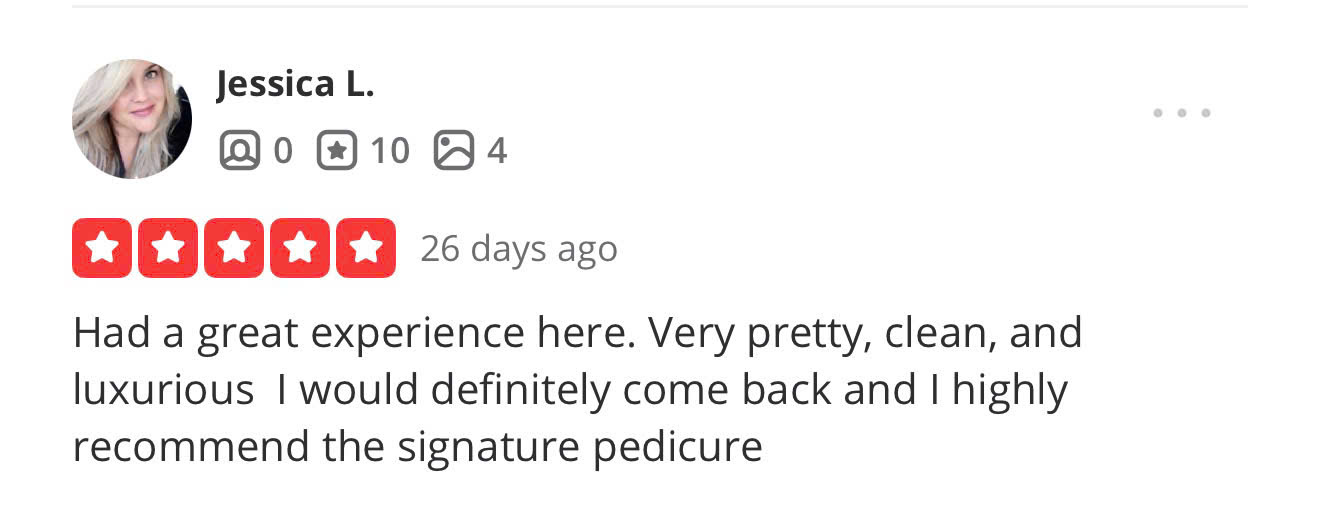Open the three-dot more options menu
This screenshot has width=1320, height=520.
1181,113
